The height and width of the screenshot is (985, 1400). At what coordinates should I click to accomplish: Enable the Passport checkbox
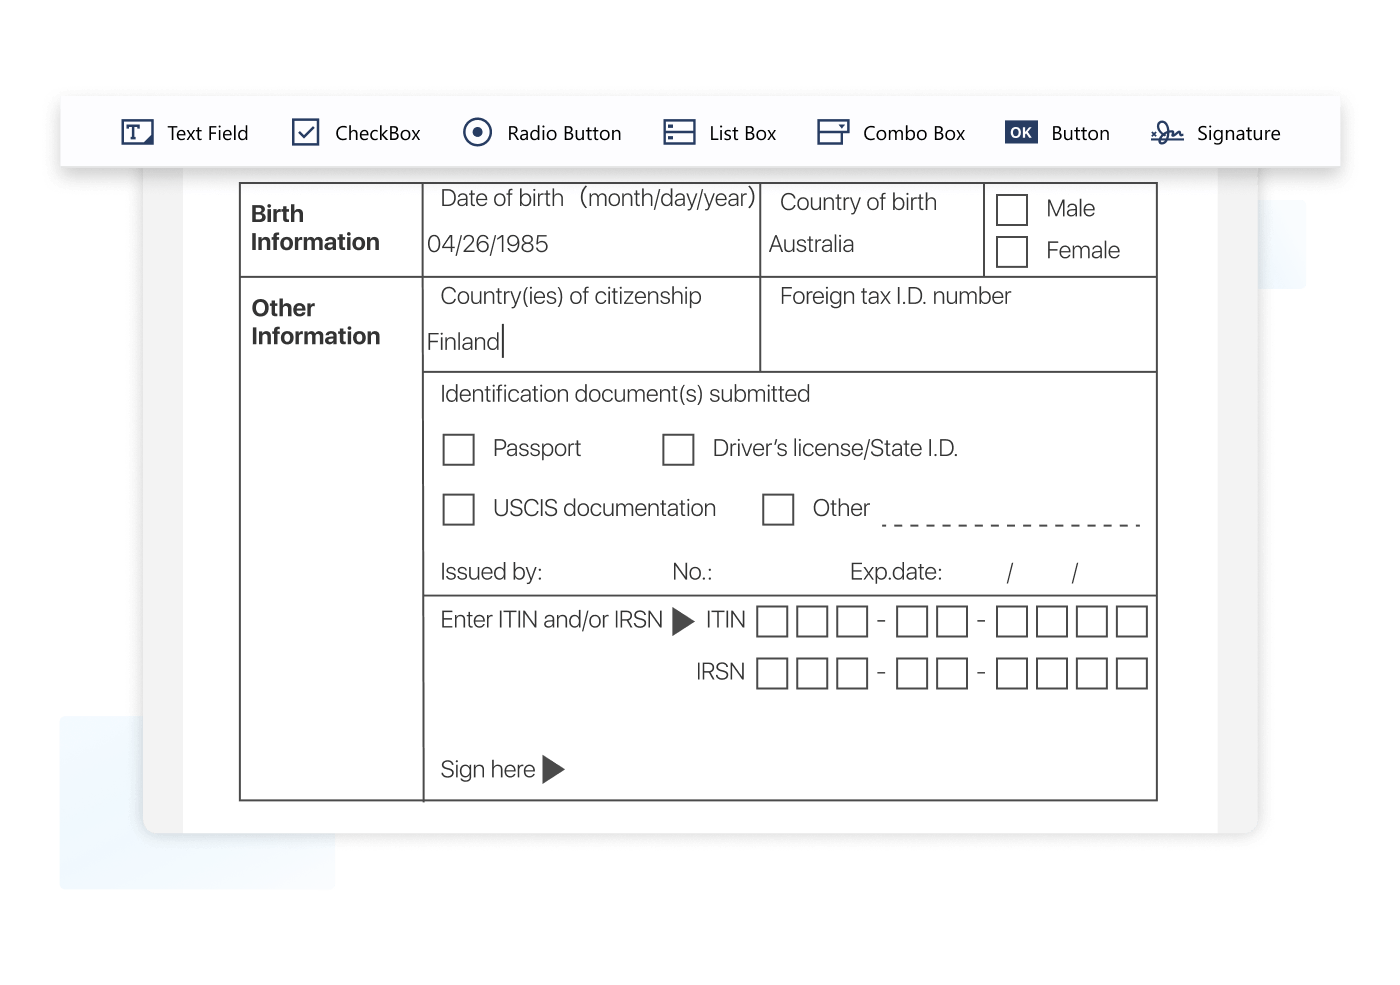pos(458,449)
